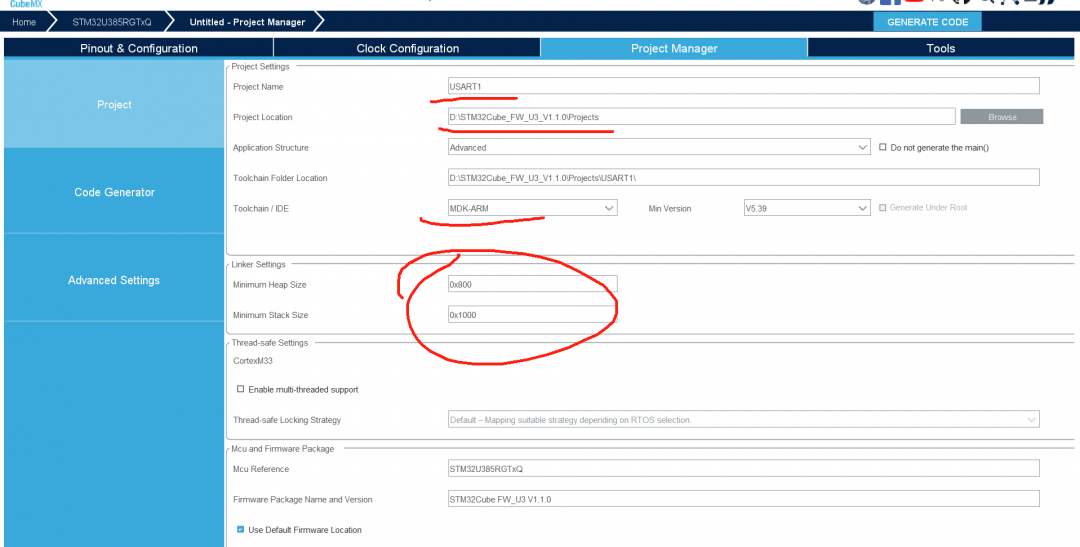Open the Tools tab
The height and width of the screenshot is (547, 1080).
click(x=940, y=48)
